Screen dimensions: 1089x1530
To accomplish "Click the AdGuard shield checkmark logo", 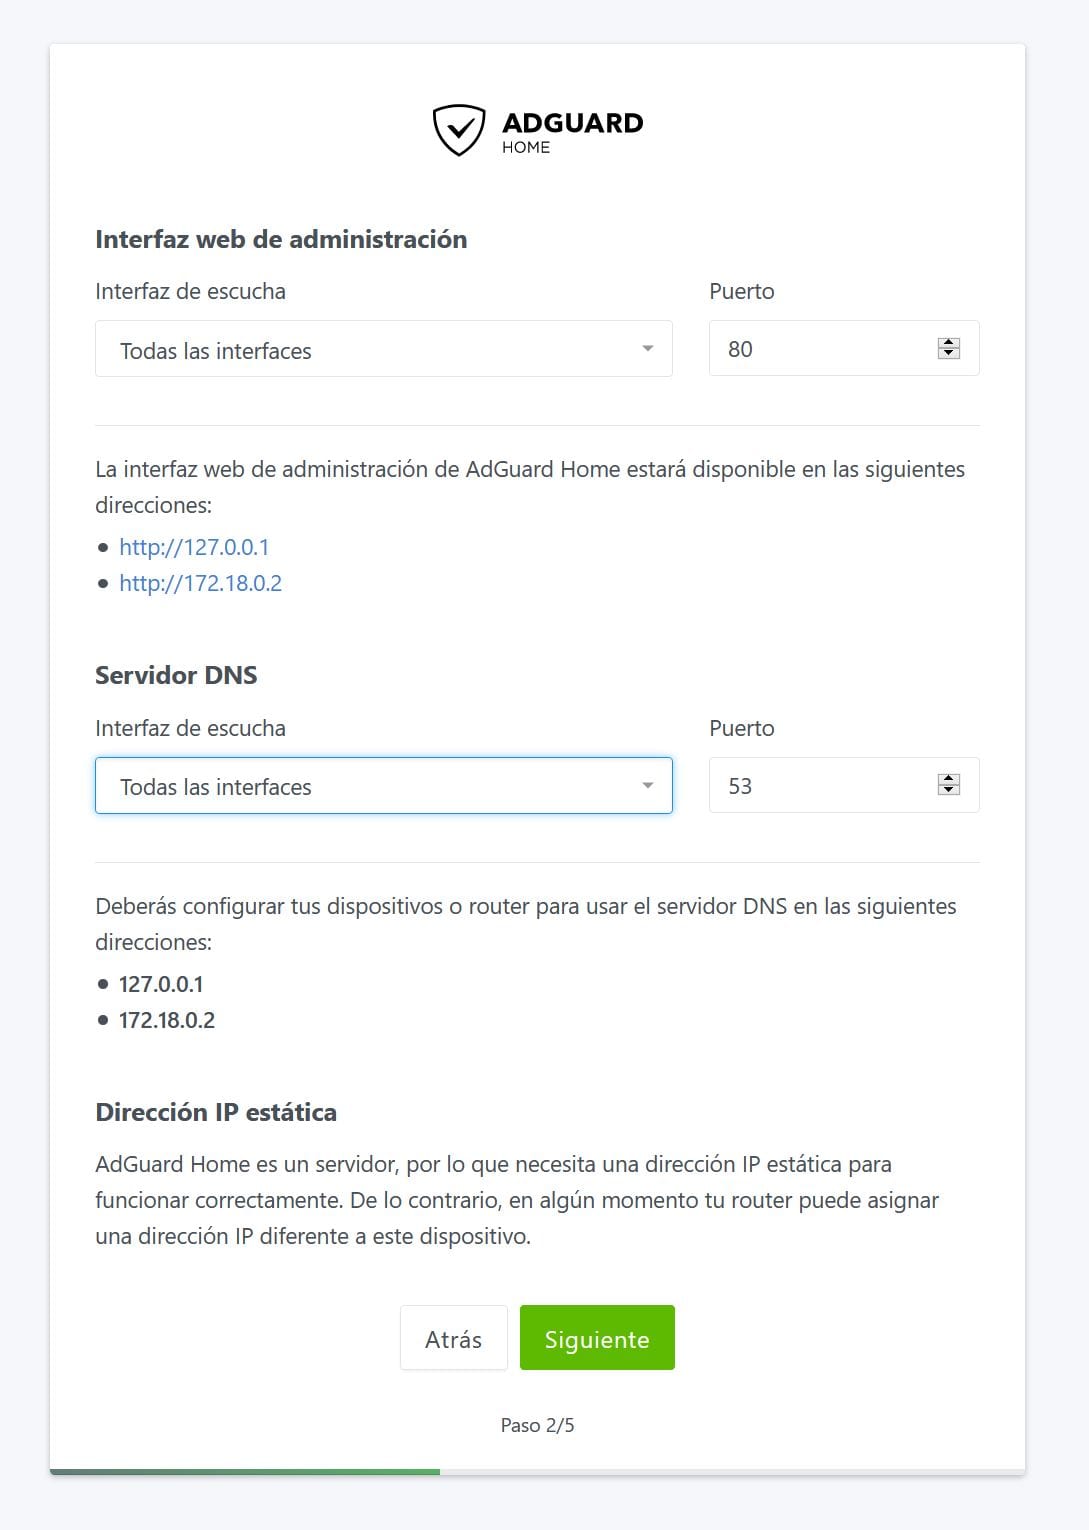I will 459,130.
